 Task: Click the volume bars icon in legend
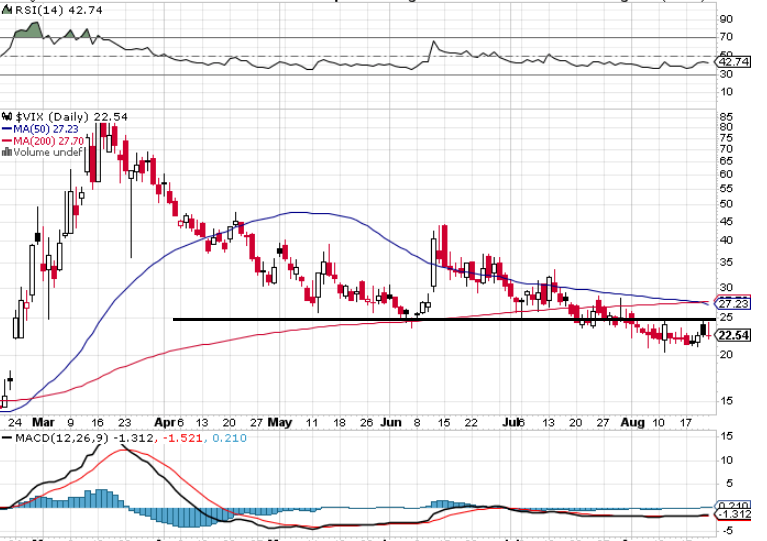tap(6, 153)
